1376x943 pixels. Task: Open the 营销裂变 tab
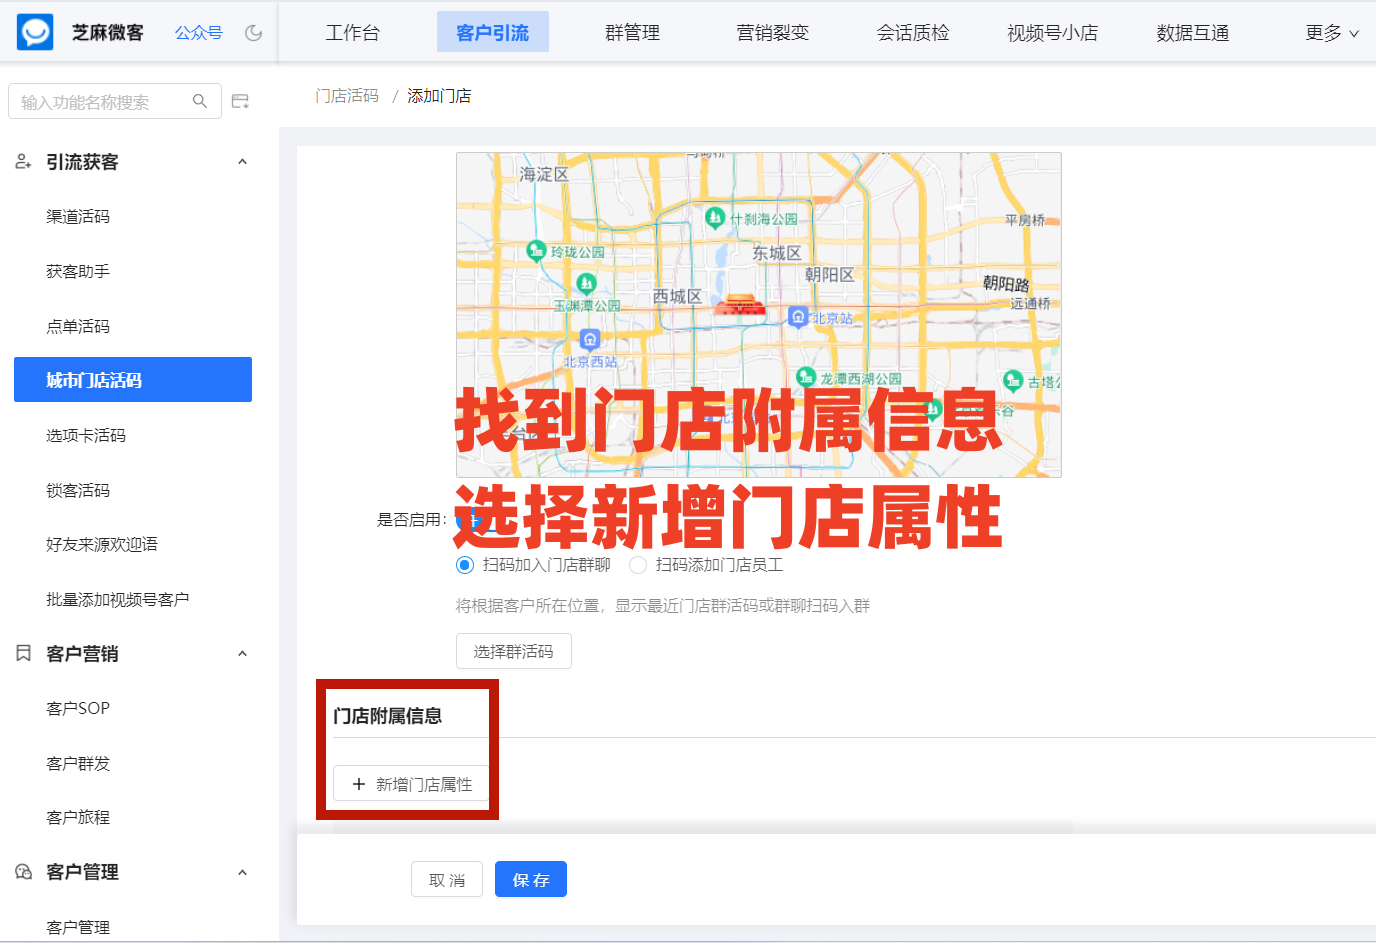tap(773, 33)
